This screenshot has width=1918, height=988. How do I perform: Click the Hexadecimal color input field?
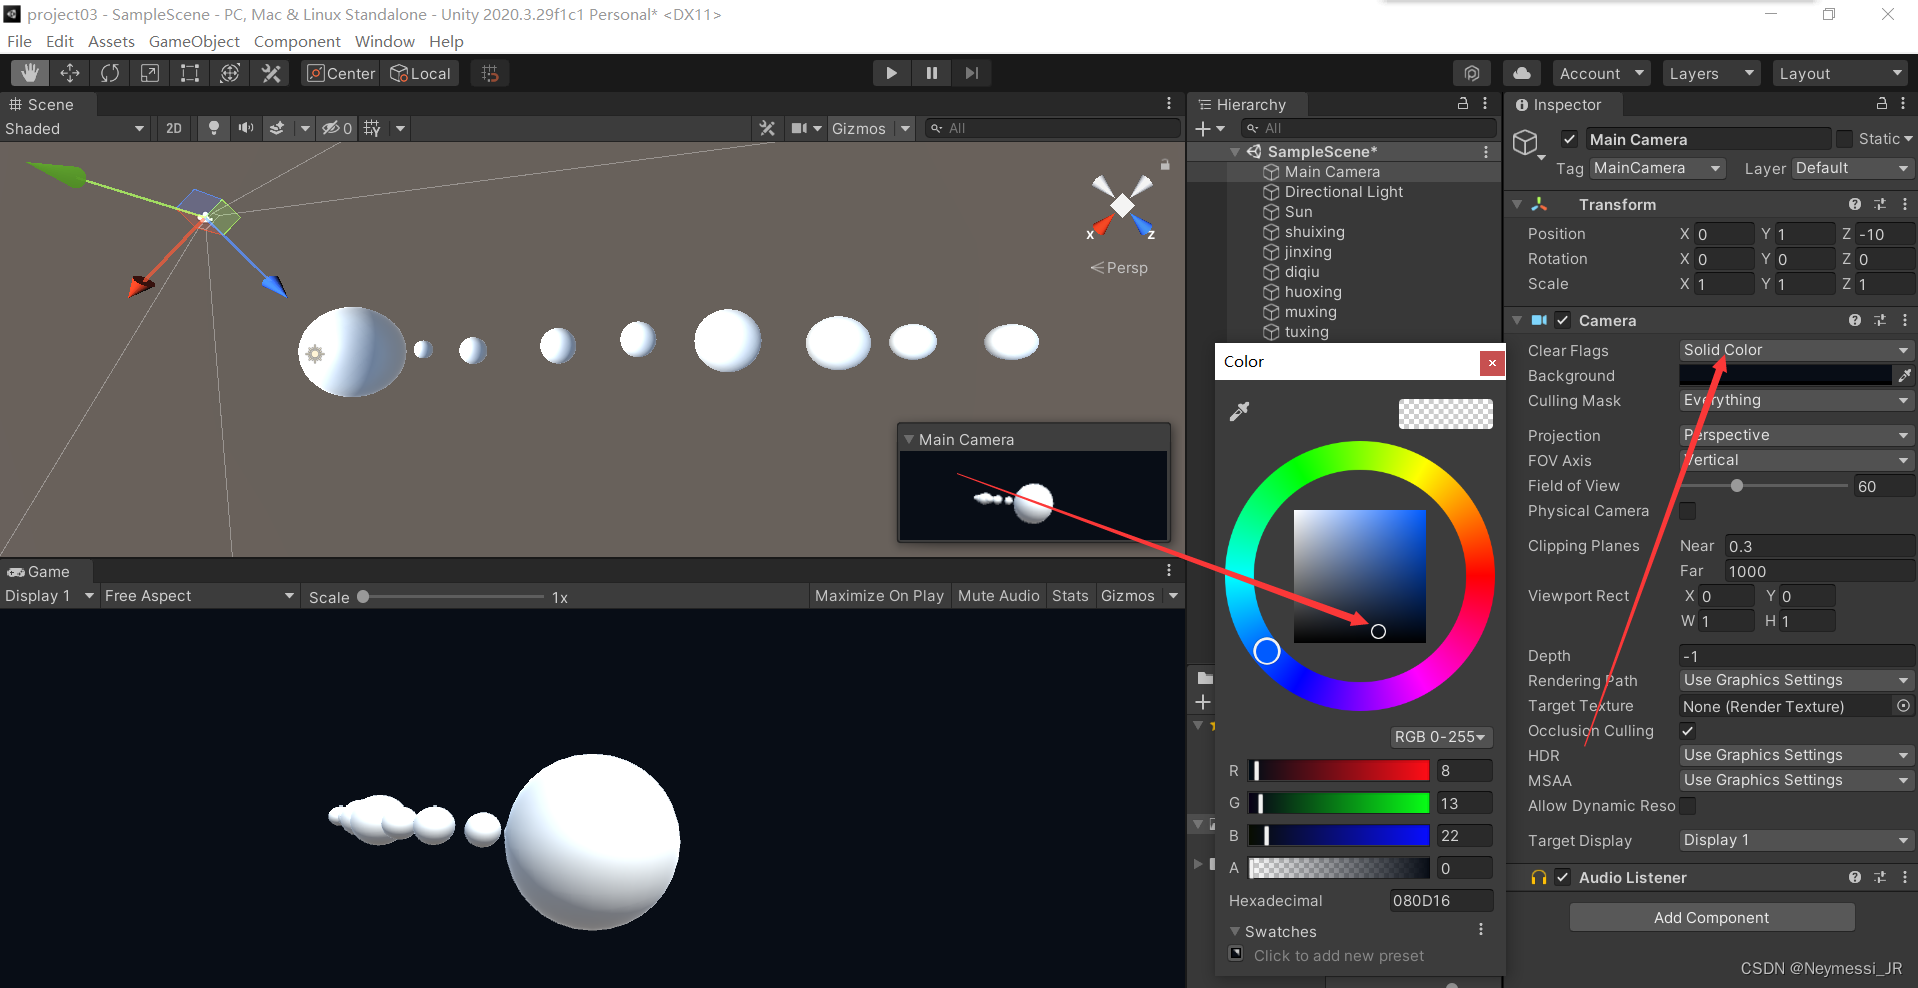coord(1440,901)
